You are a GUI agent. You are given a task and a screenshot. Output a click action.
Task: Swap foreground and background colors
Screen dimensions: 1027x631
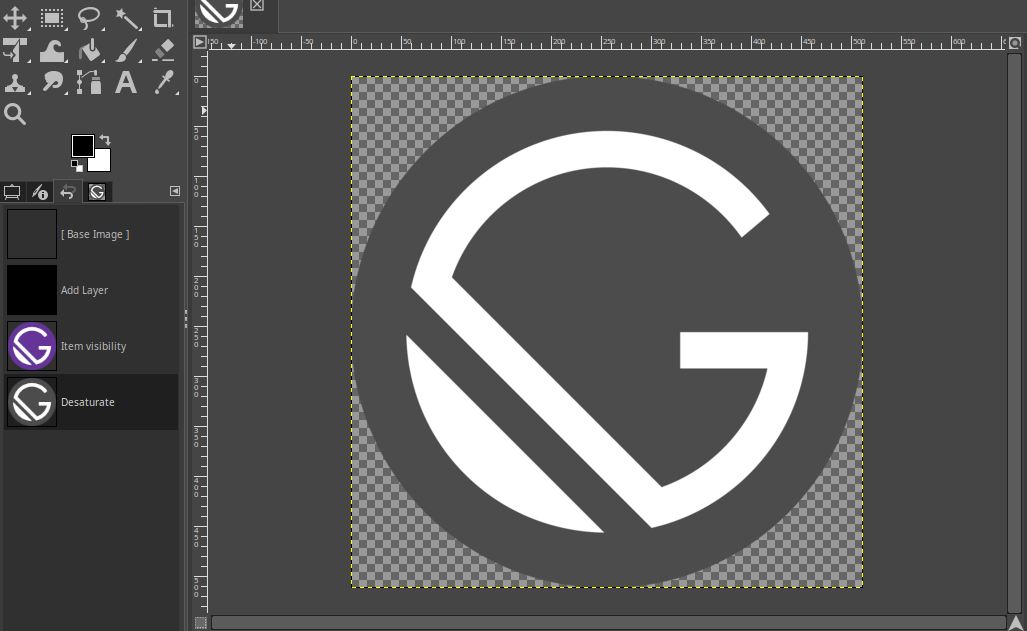[105, 140]
